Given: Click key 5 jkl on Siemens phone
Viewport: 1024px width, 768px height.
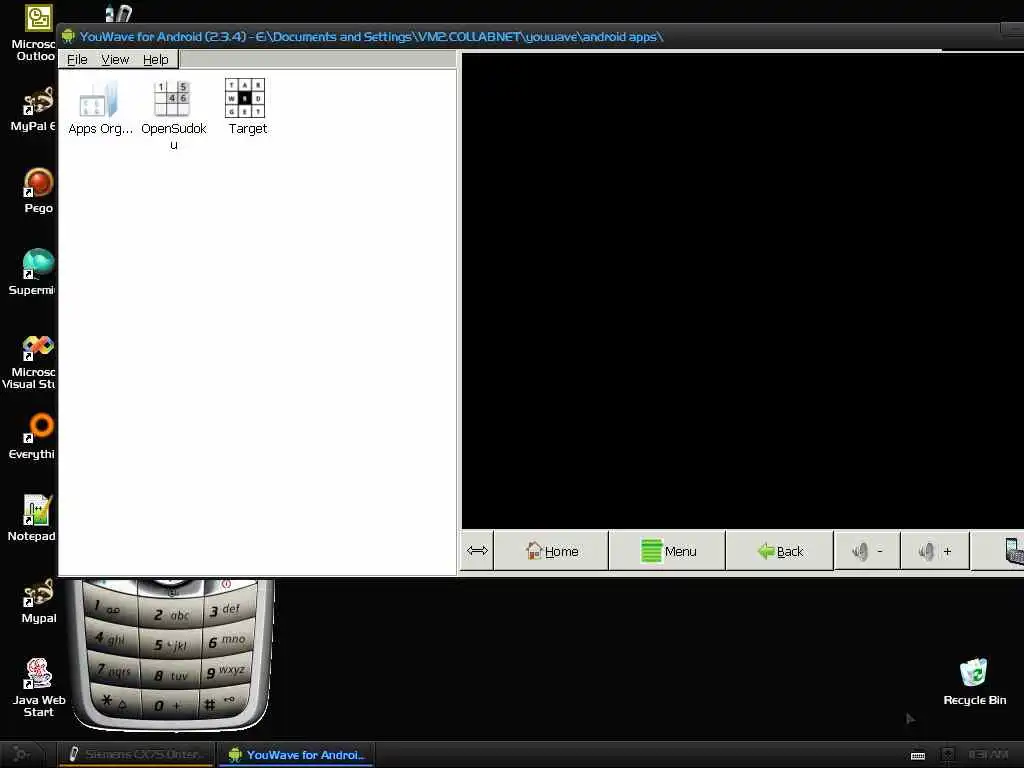Looking at the screenshot, I should coord(171,644).
